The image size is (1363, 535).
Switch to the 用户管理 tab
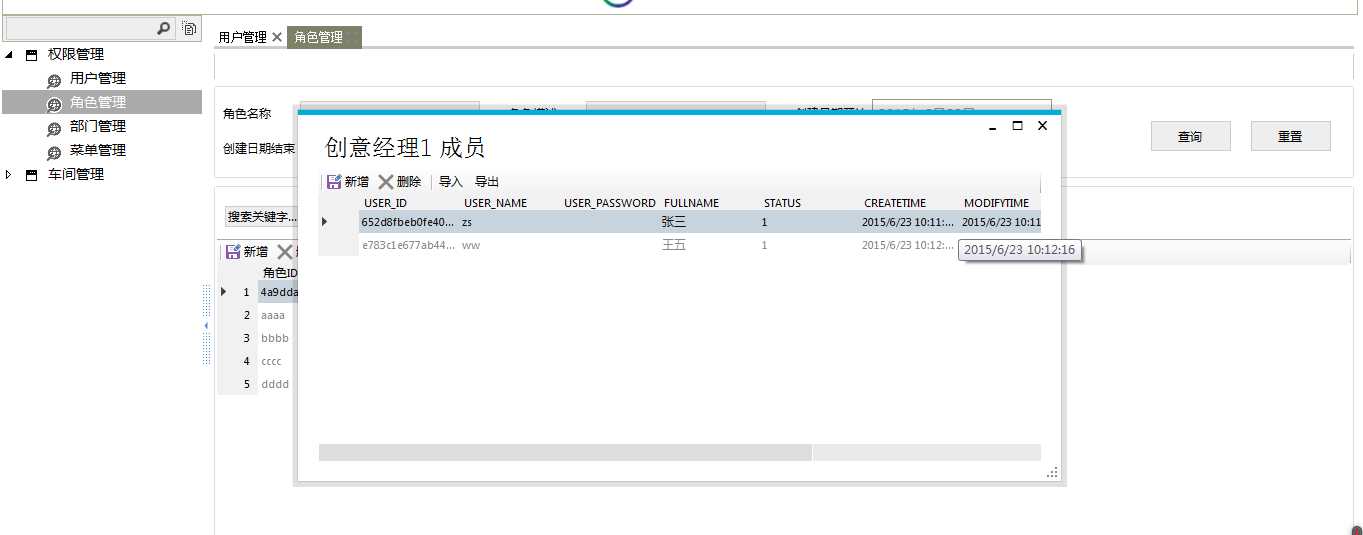pyautogui.click(x=243, y=37)
